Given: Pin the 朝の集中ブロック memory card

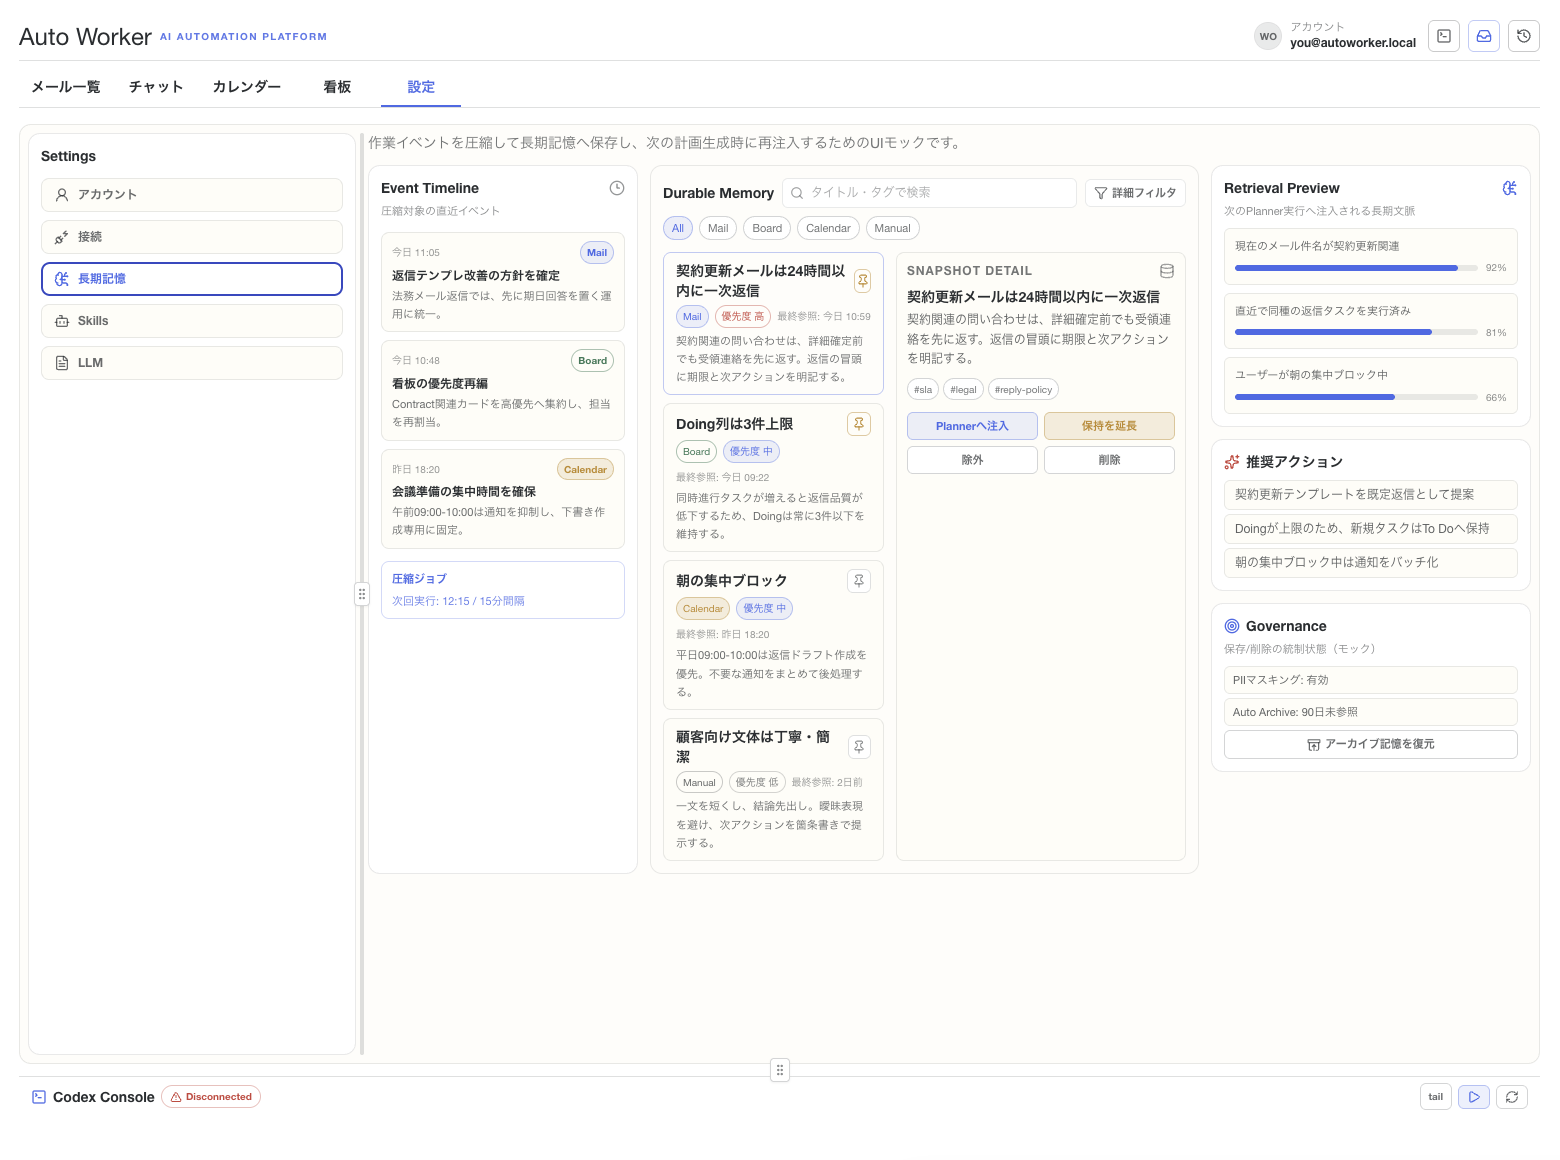Looking at the screenshot, I should 859,581.
